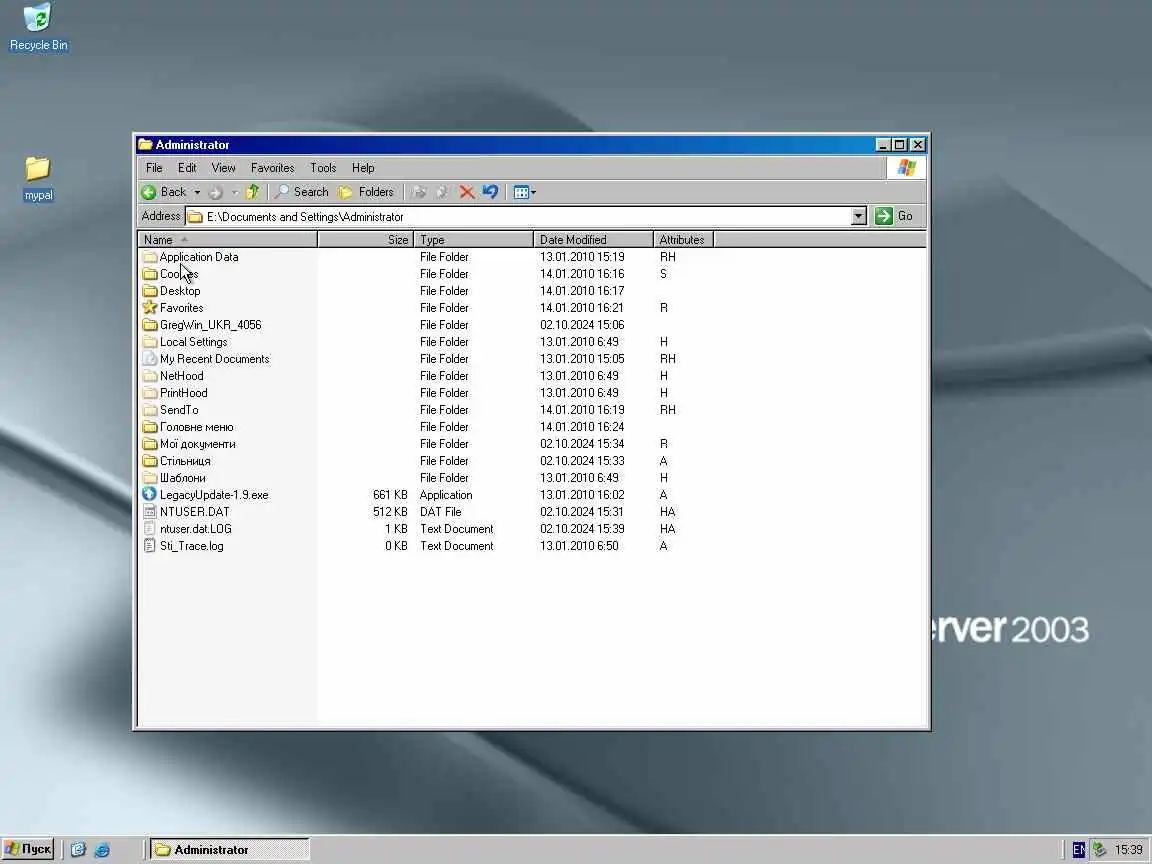This screenshot has height=864, width=1152.
Task: Click the Administrator taskbar button
Action: [x=230, y=850]
